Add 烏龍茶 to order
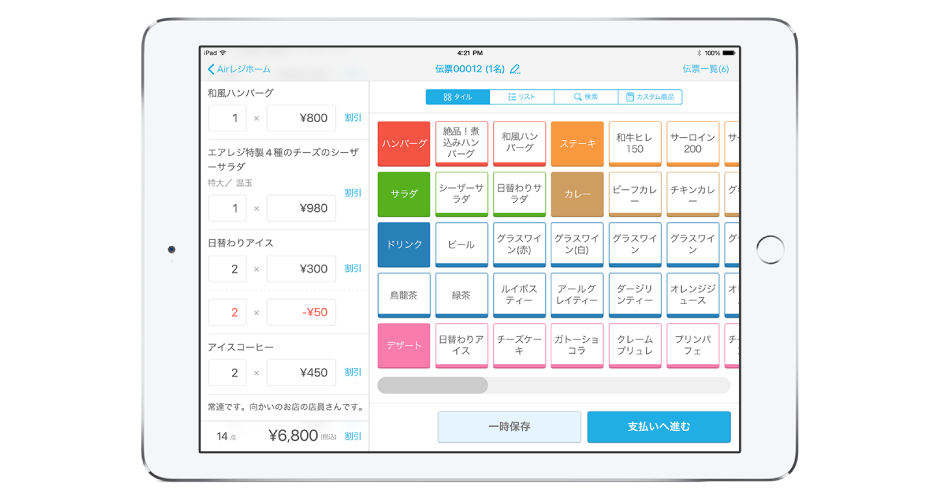 point(404,295)
